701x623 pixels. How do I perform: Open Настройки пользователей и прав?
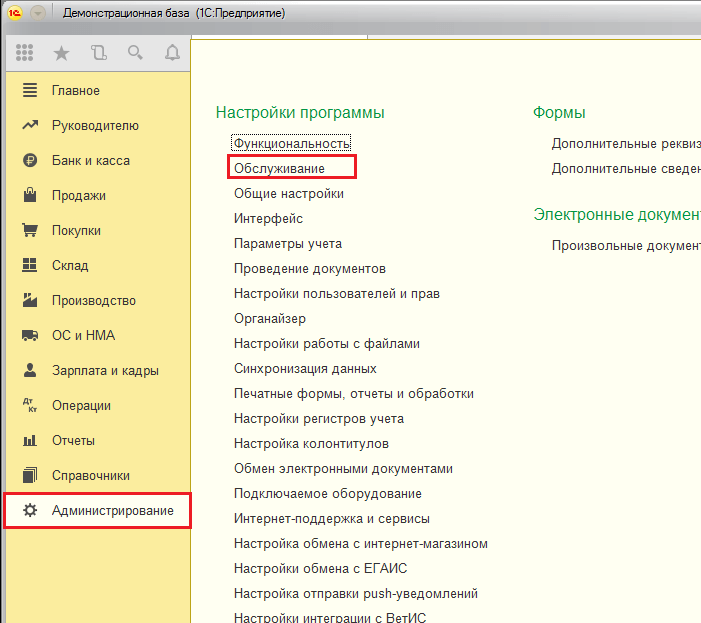(x=337, y=294)
